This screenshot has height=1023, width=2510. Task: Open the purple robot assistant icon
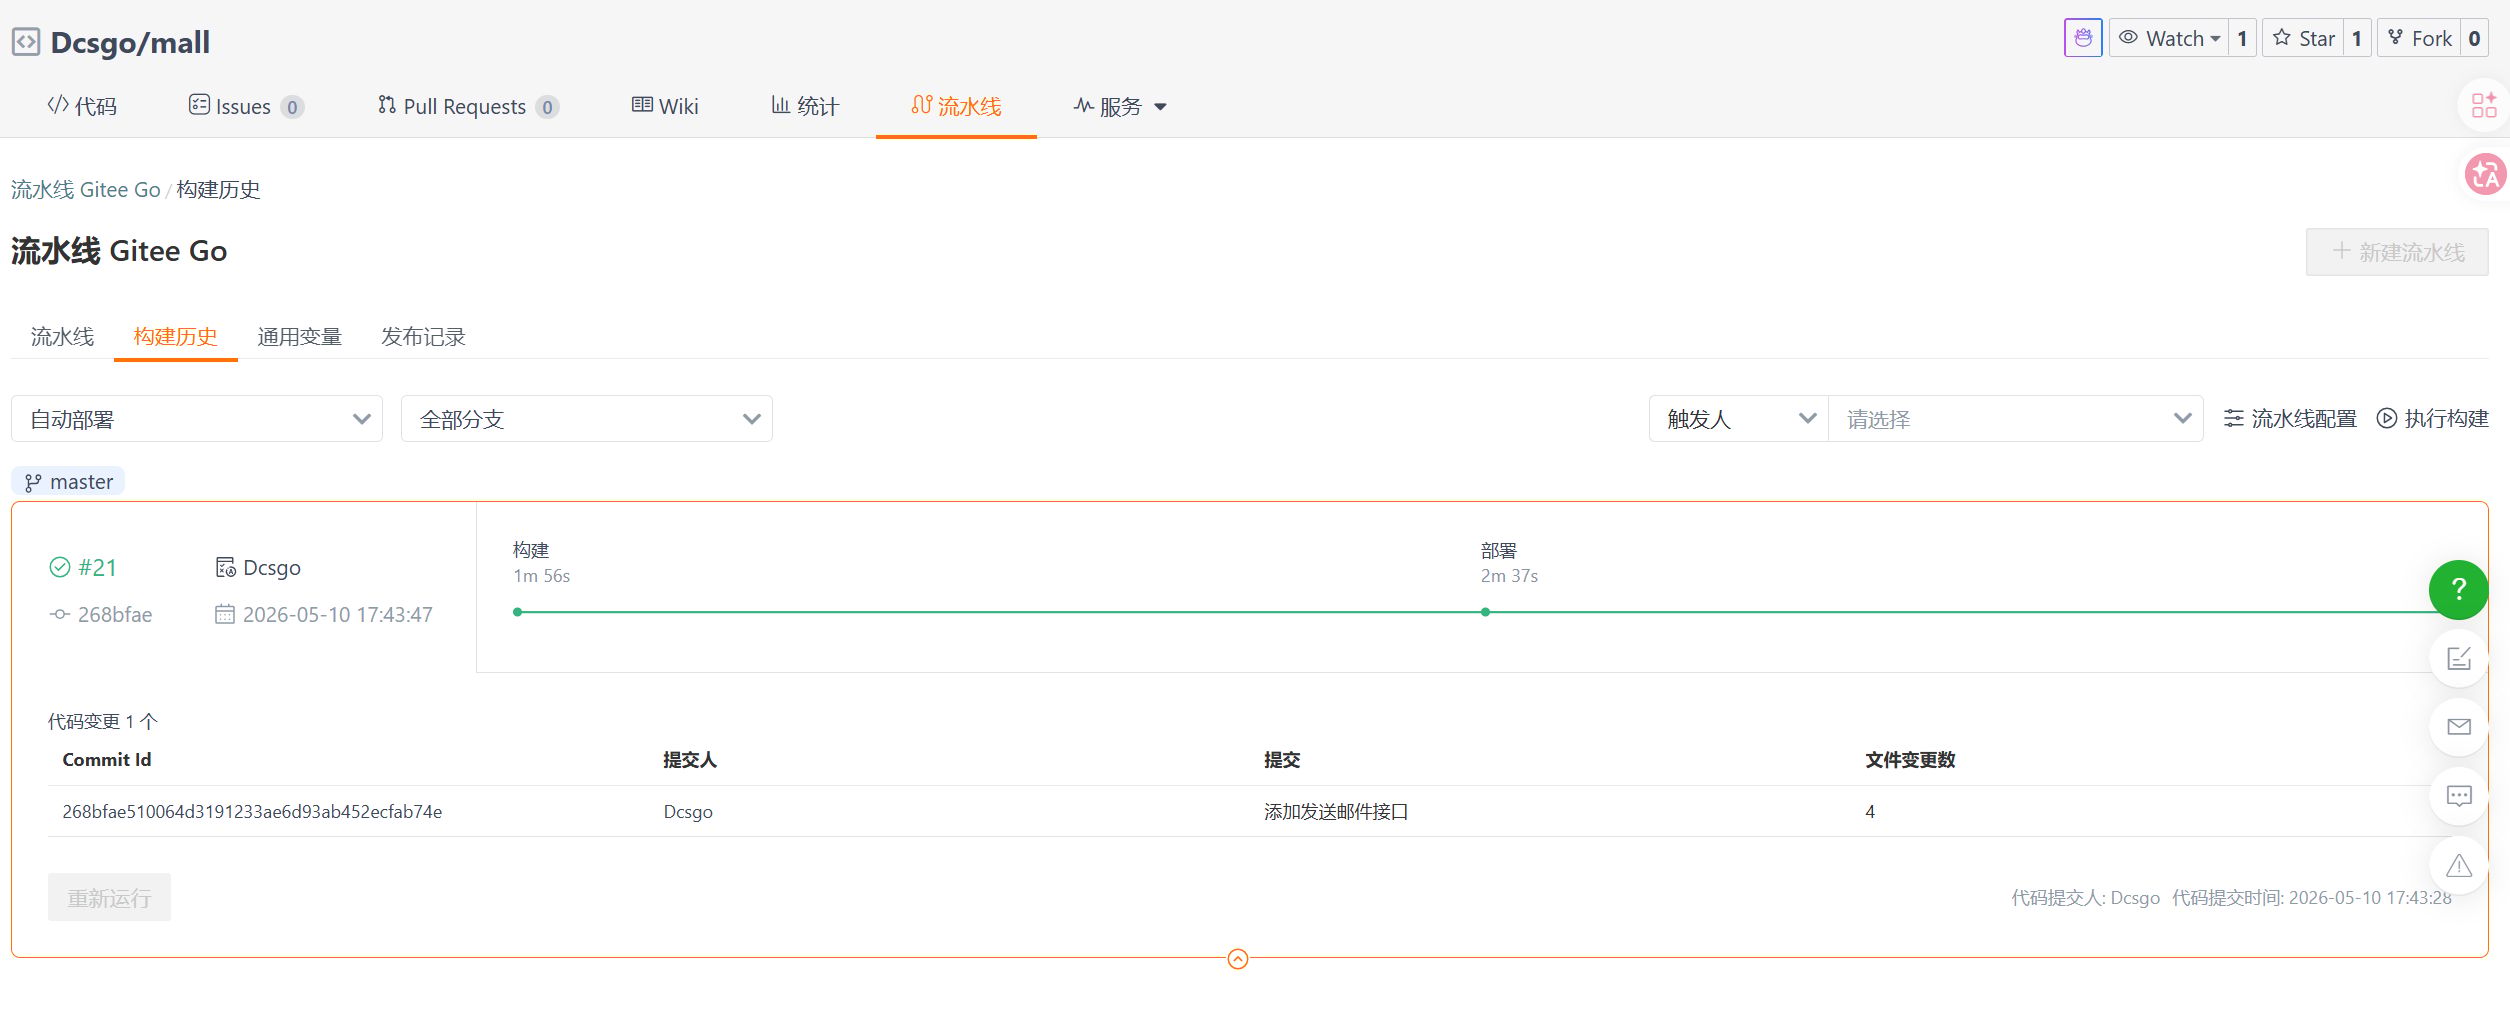(2083, 38)
